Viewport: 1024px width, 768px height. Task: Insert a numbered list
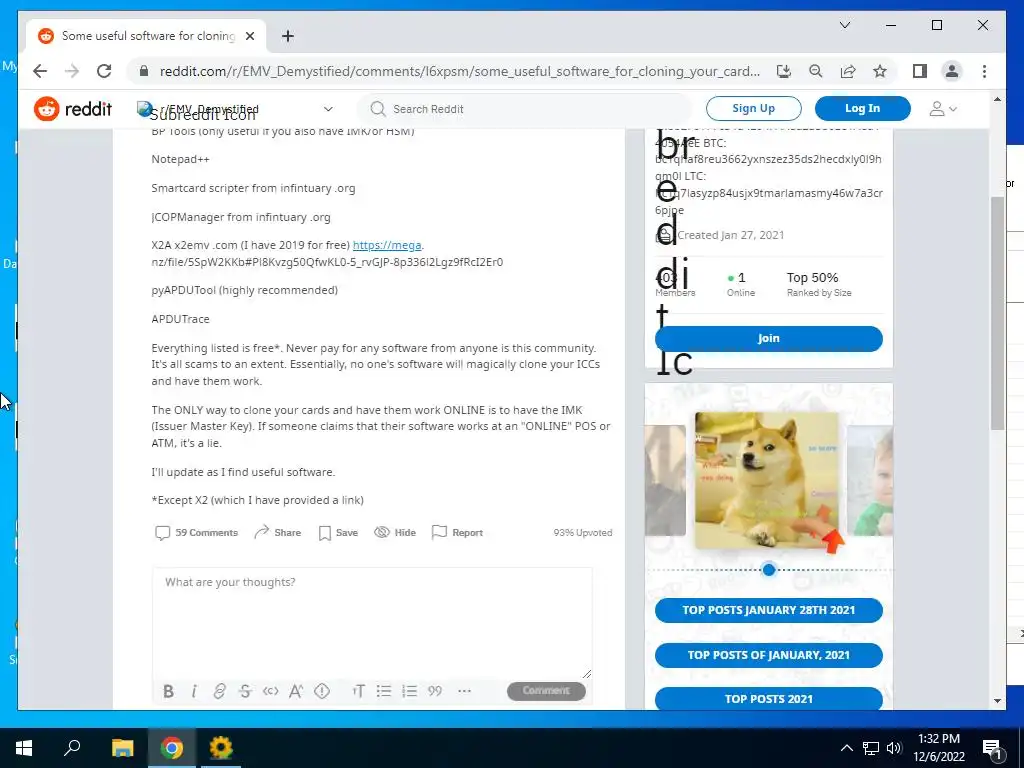[409, 691]
